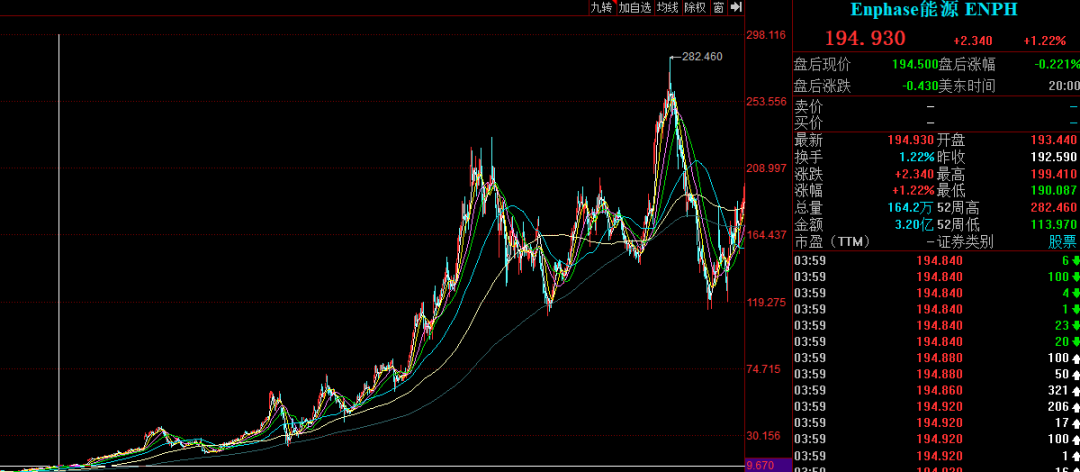Click the Enphase能源 ENPH stock title
The image size is (1080, 472).
coord(935,10)
